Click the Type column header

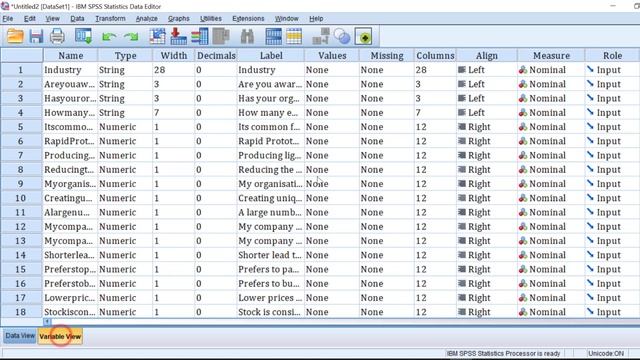(125, 56)
